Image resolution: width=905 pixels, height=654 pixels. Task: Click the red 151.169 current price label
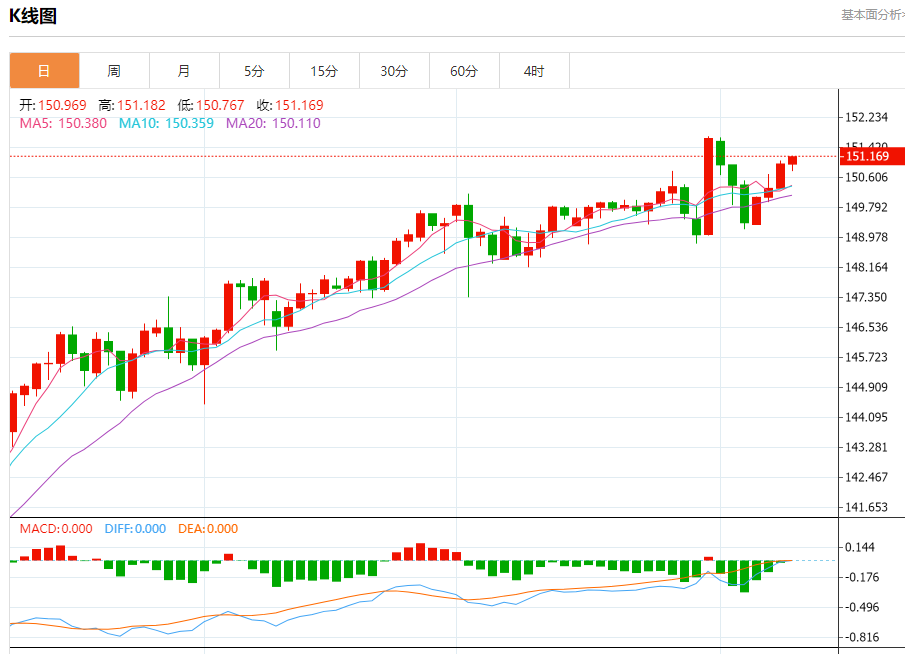click(x=872, y=156)
